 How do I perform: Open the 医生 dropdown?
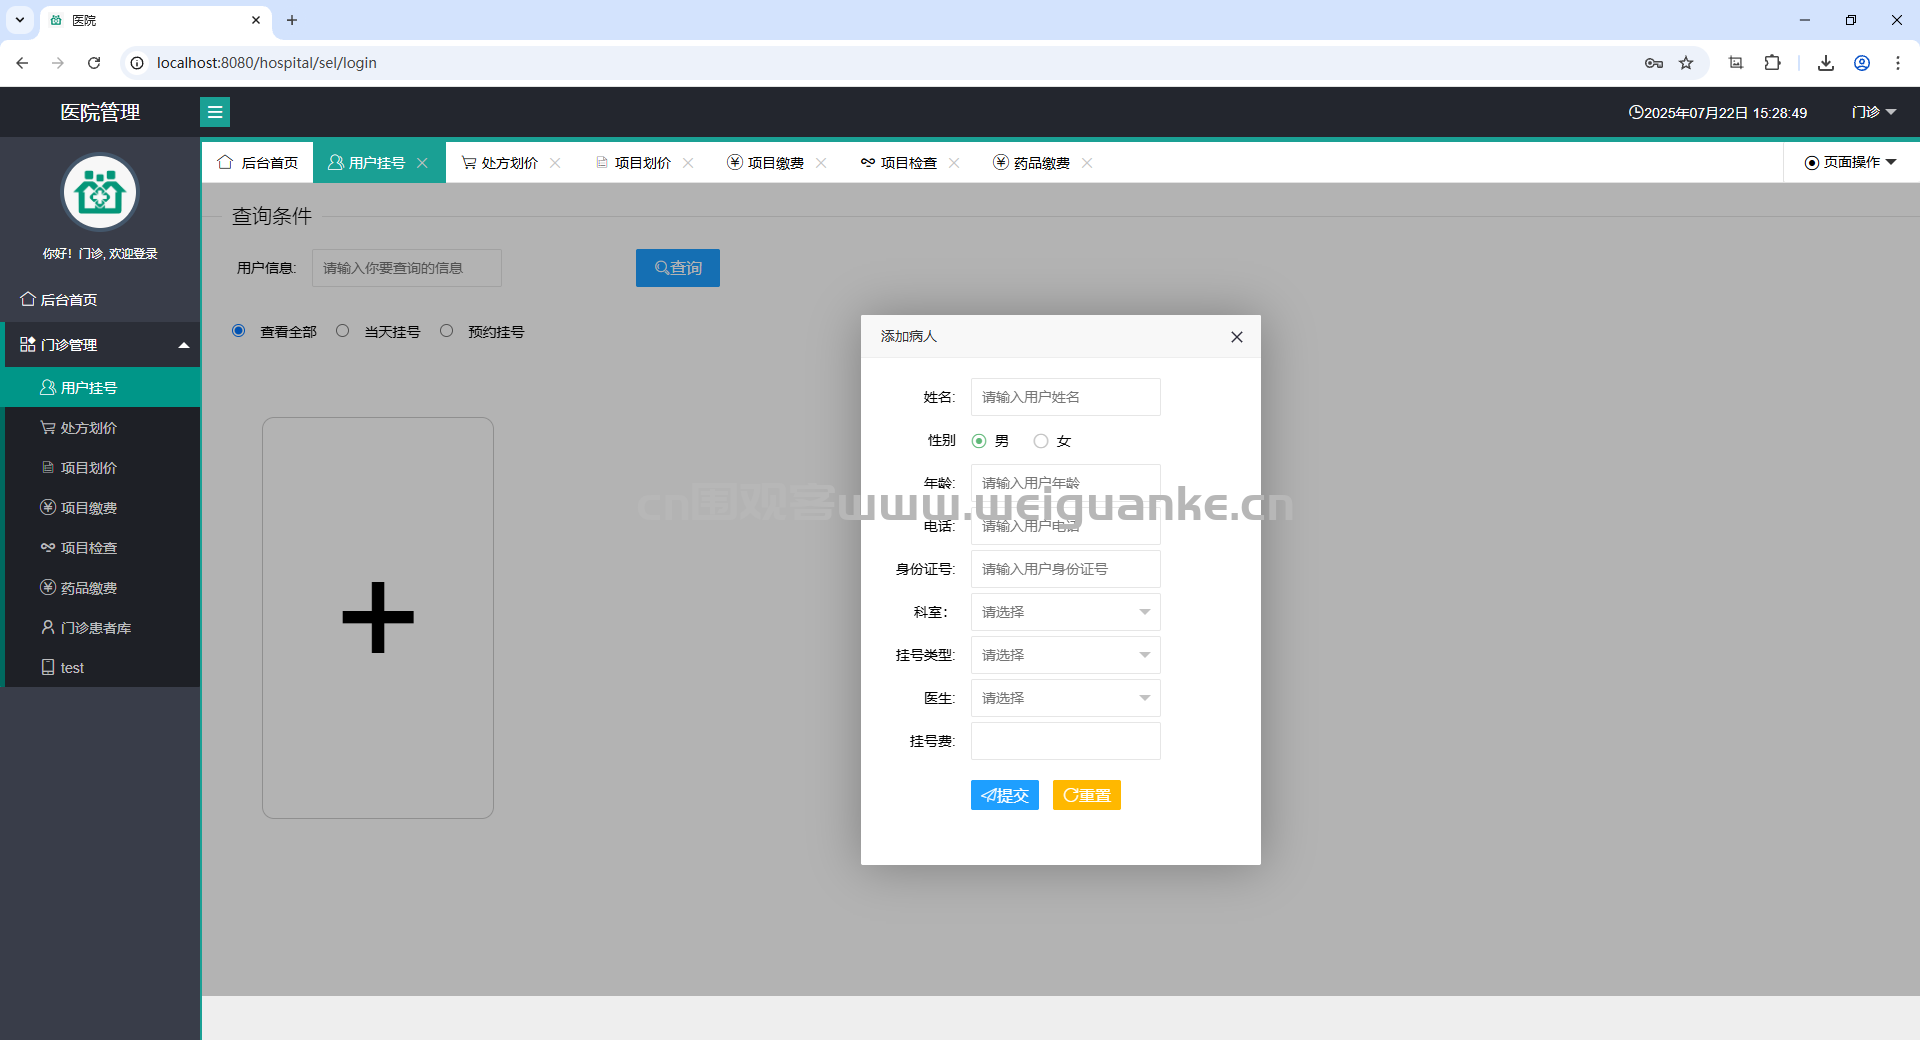[x=1065, y=698]
